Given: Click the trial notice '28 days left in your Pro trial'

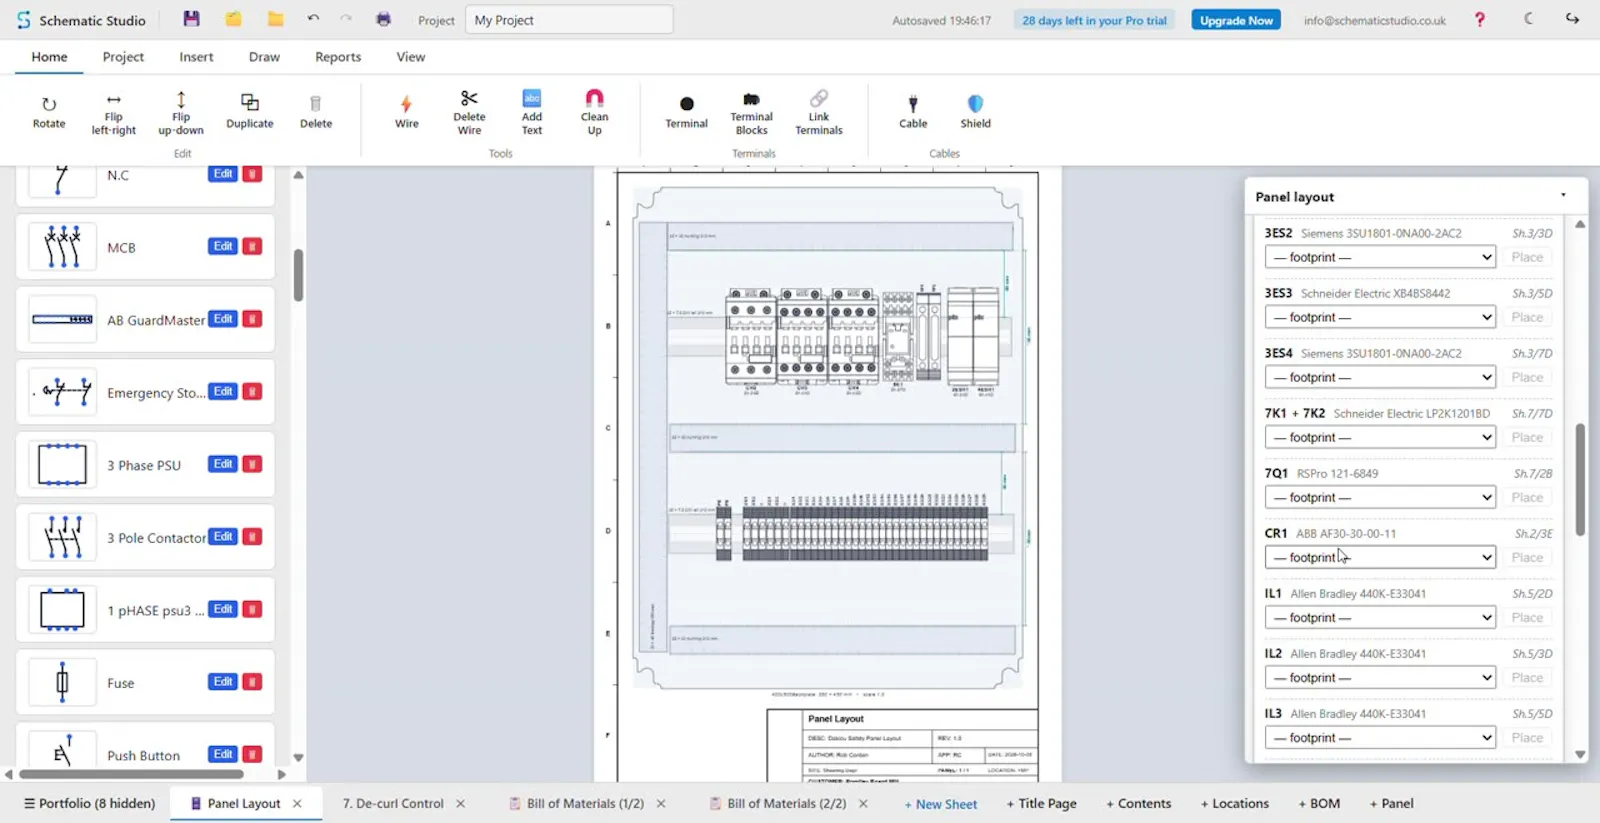Looking at the screenshot, I should click(x=1094, y=20).
